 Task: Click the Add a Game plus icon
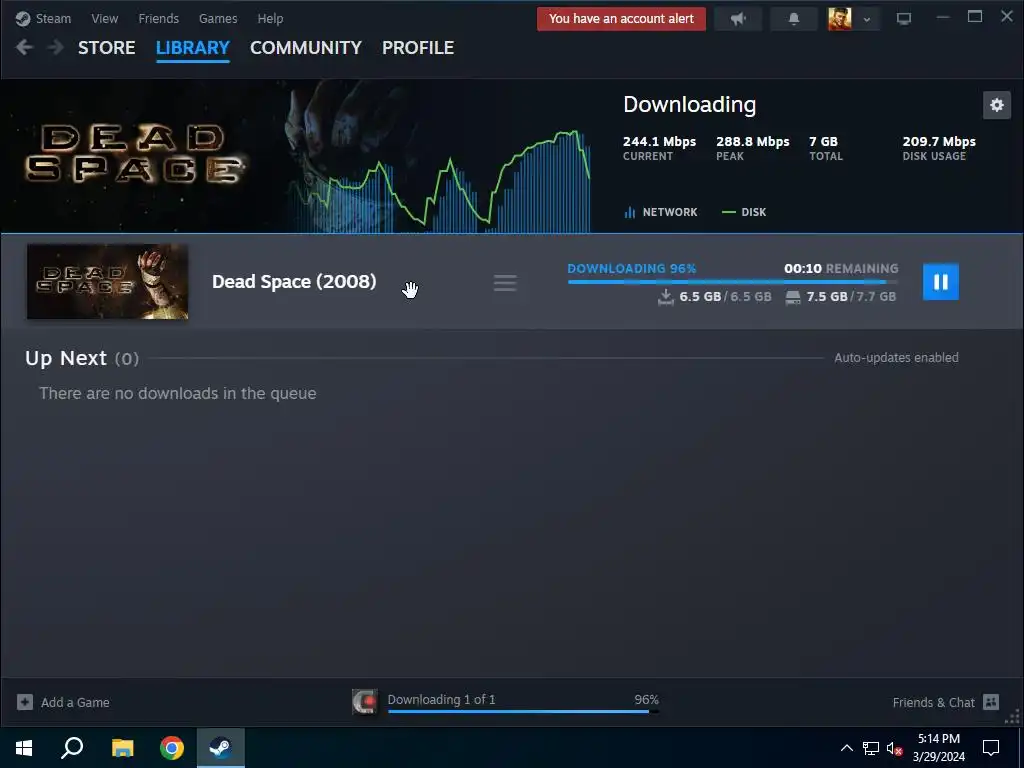25,702
